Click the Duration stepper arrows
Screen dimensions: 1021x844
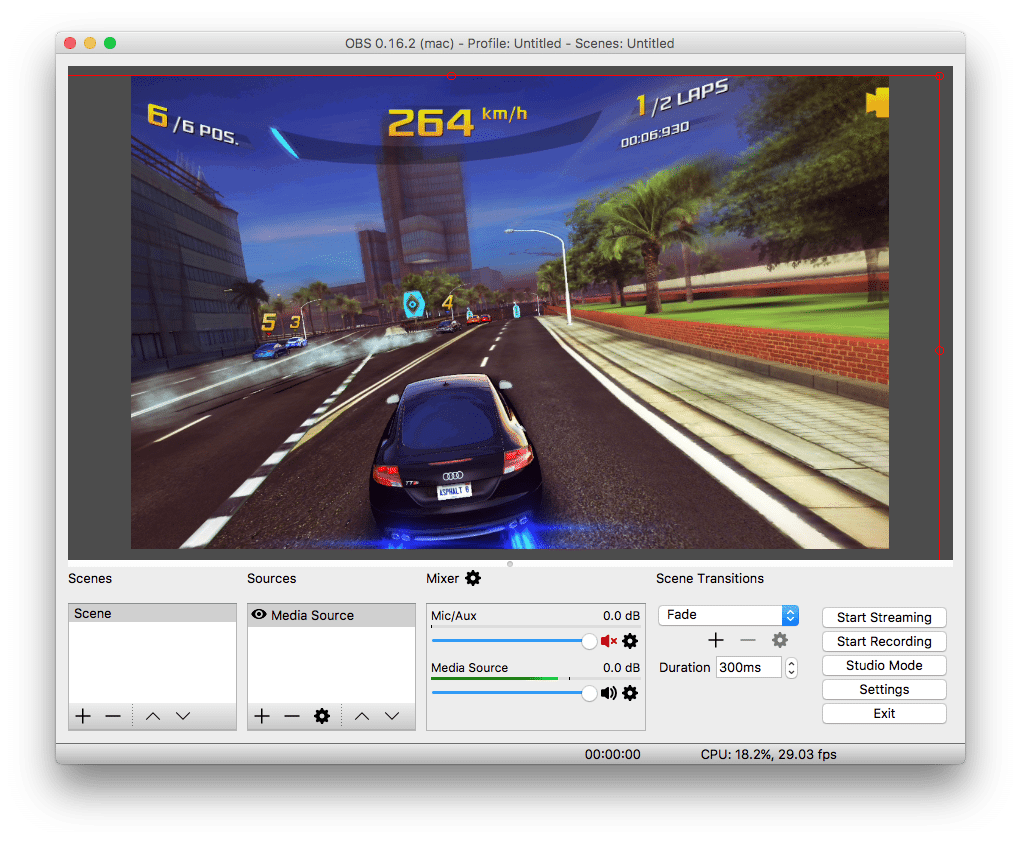pyautogui.click(x=791, y=668)
